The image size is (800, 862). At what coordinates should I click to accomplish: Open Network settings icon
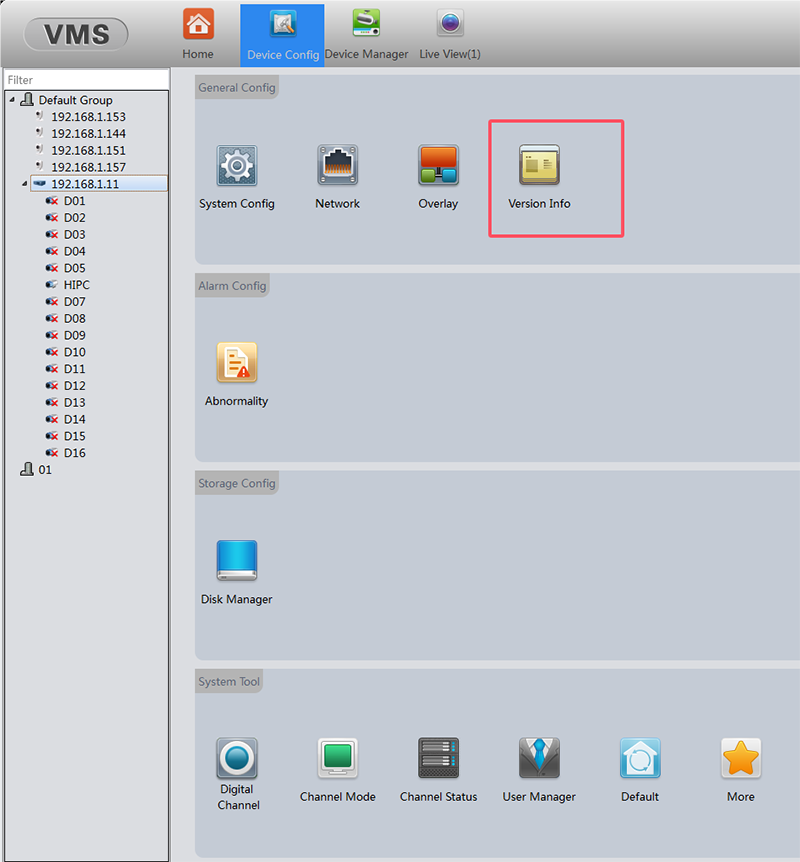coord(337,166)
